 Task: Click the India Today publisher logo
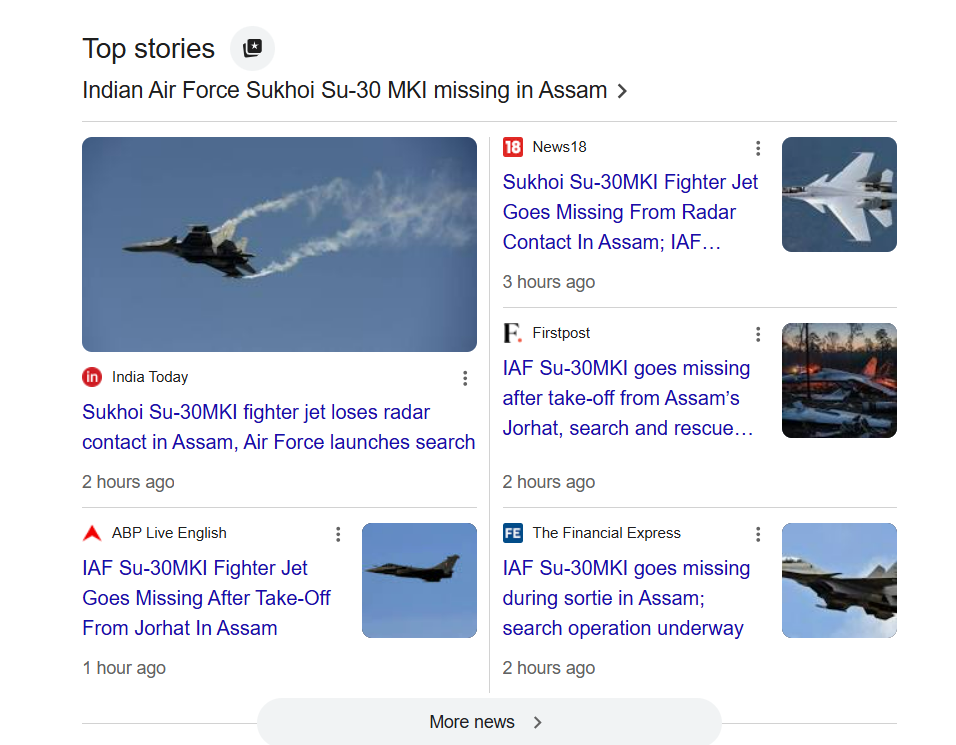[92, 377]
